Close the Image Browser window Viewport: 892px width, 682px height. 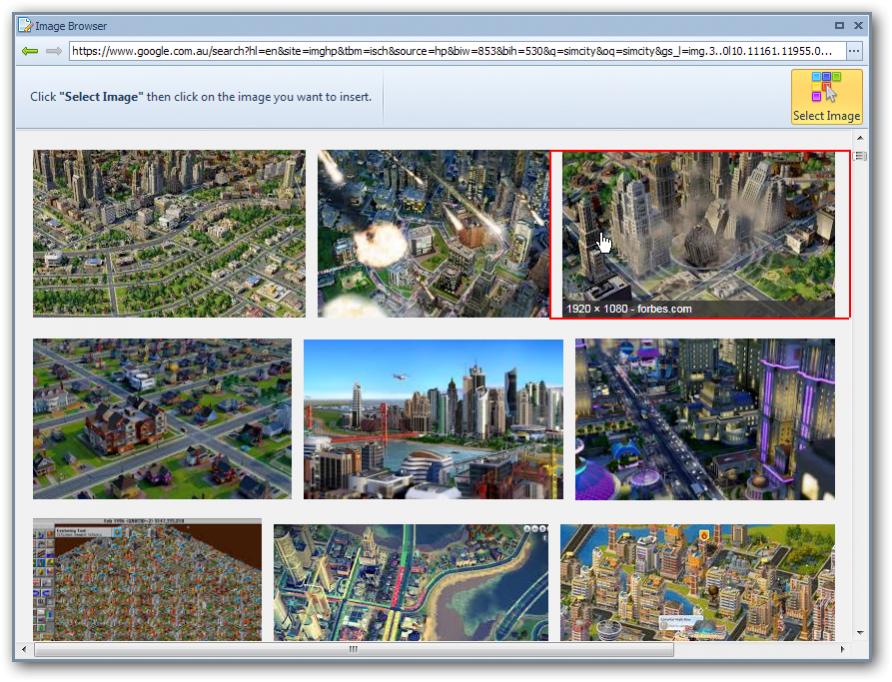(x=858, y=26)
